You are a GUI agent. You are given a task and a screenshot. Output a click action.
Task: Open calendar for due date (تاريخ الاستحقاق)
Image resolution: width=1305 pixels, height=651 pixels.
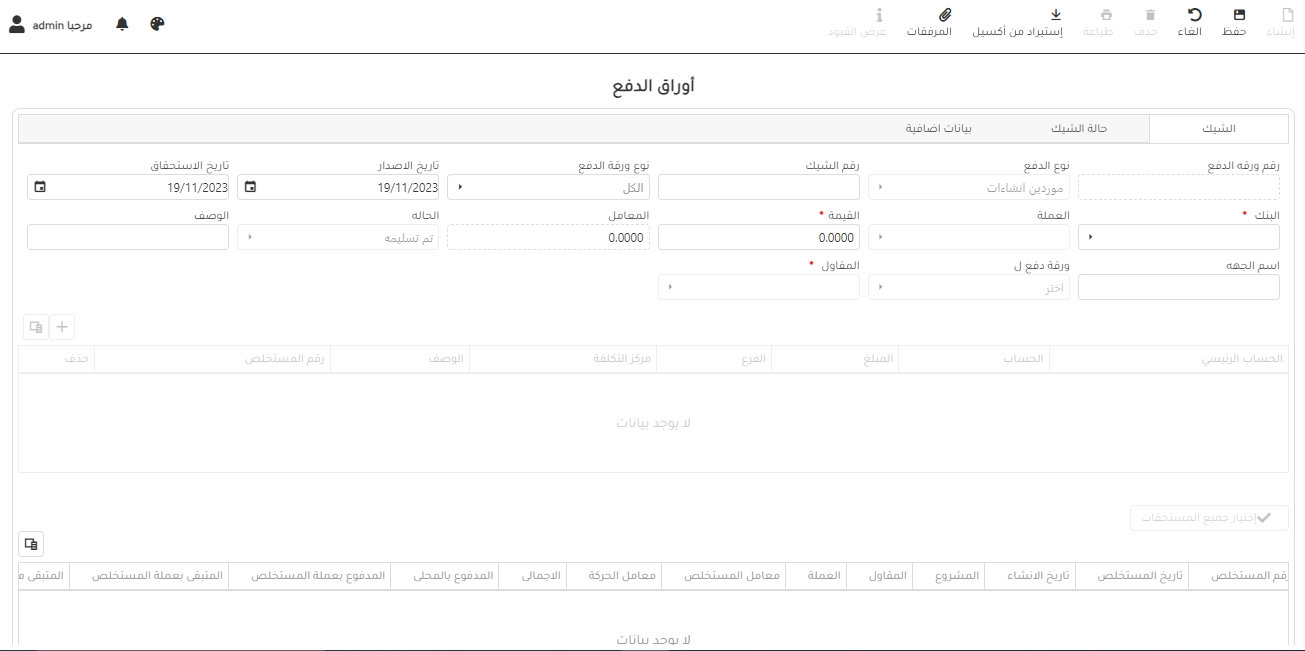40,187
